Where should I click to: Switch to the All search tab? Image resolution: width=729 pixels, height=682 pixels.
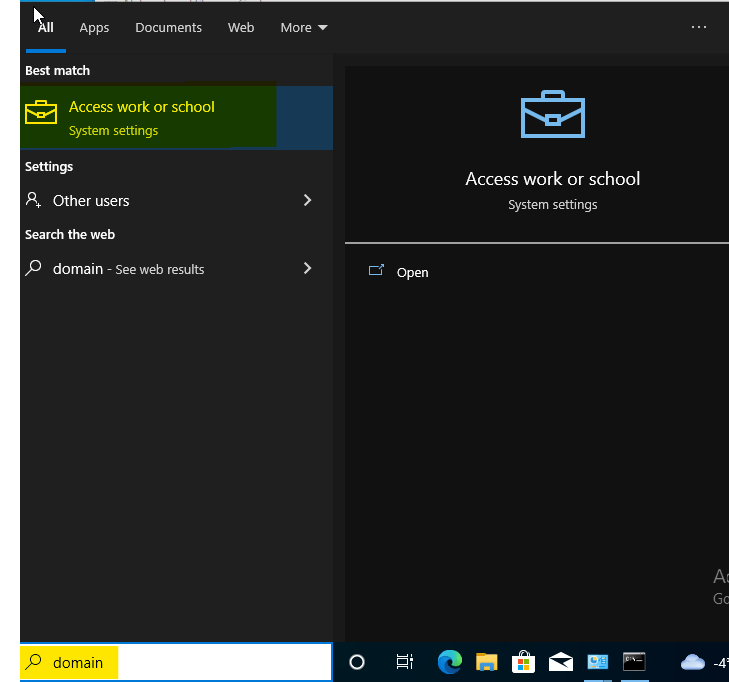46,28
